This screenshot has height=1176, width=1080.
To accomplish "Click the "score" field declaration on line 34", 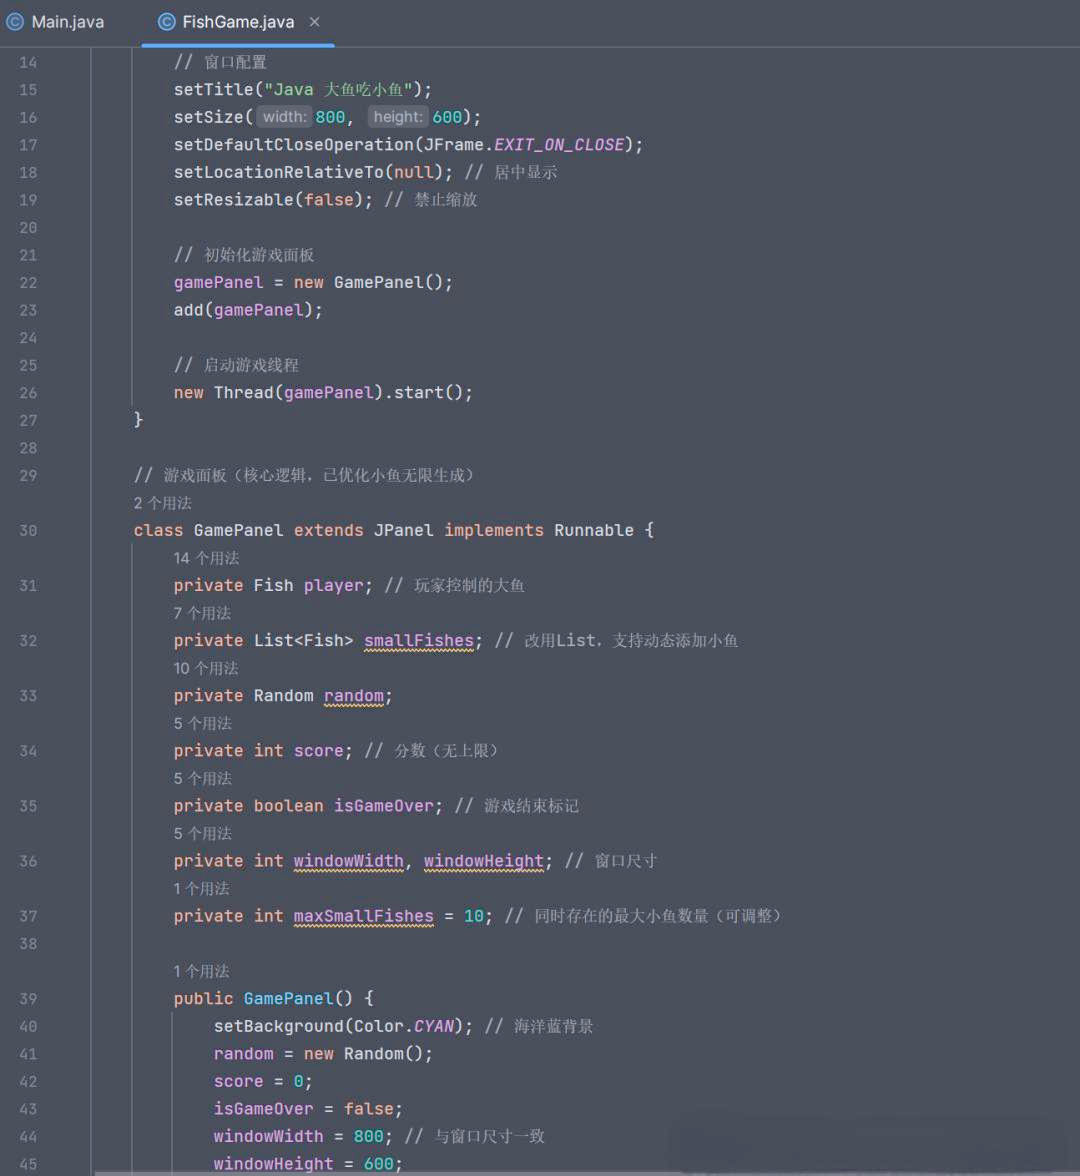I will (x=319, y=751).
